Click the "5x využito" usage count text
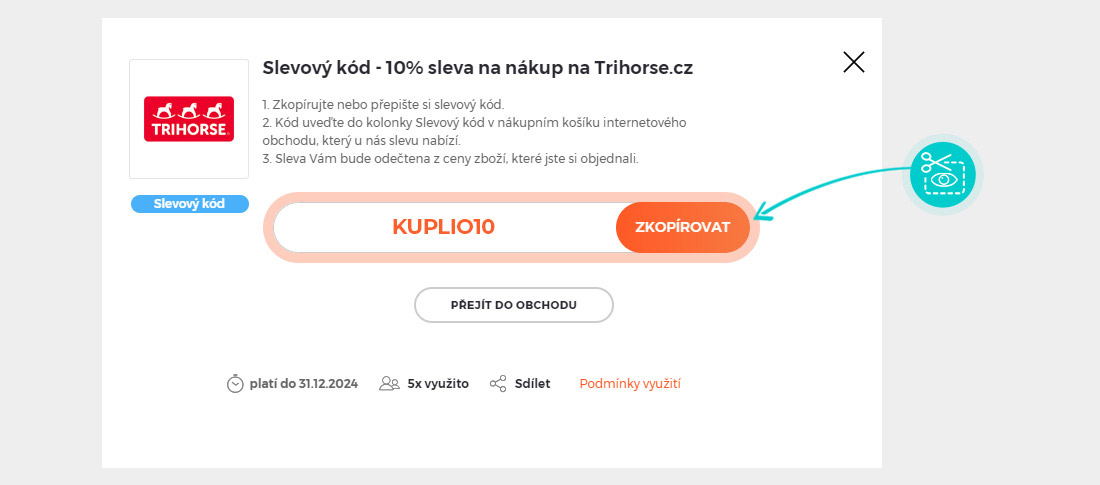 [x=438, y=384]
